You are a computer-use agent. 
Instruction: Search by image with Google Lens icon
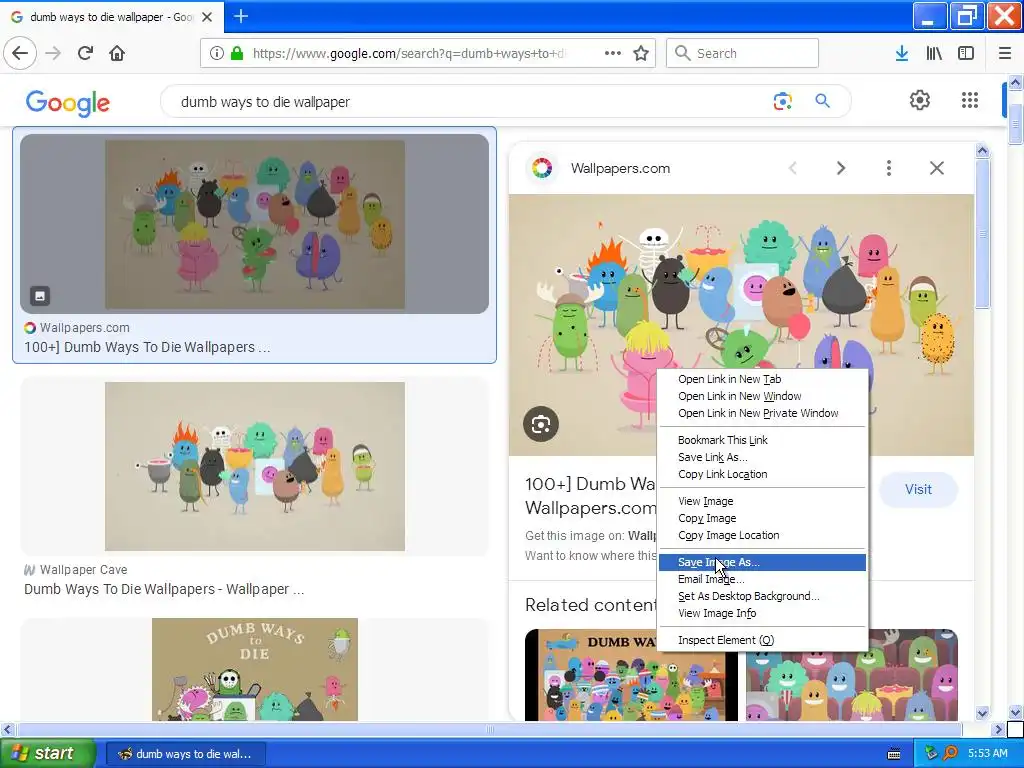(782, 101)
